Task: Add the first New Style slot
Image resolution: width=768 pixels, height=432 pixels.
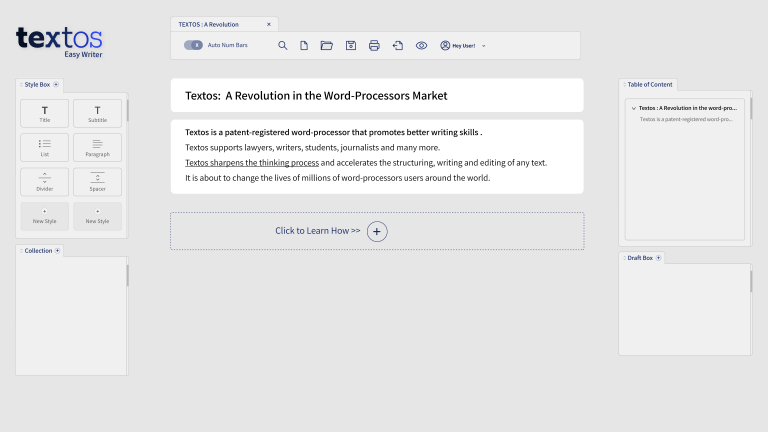Action: click(x=45, y=216)
